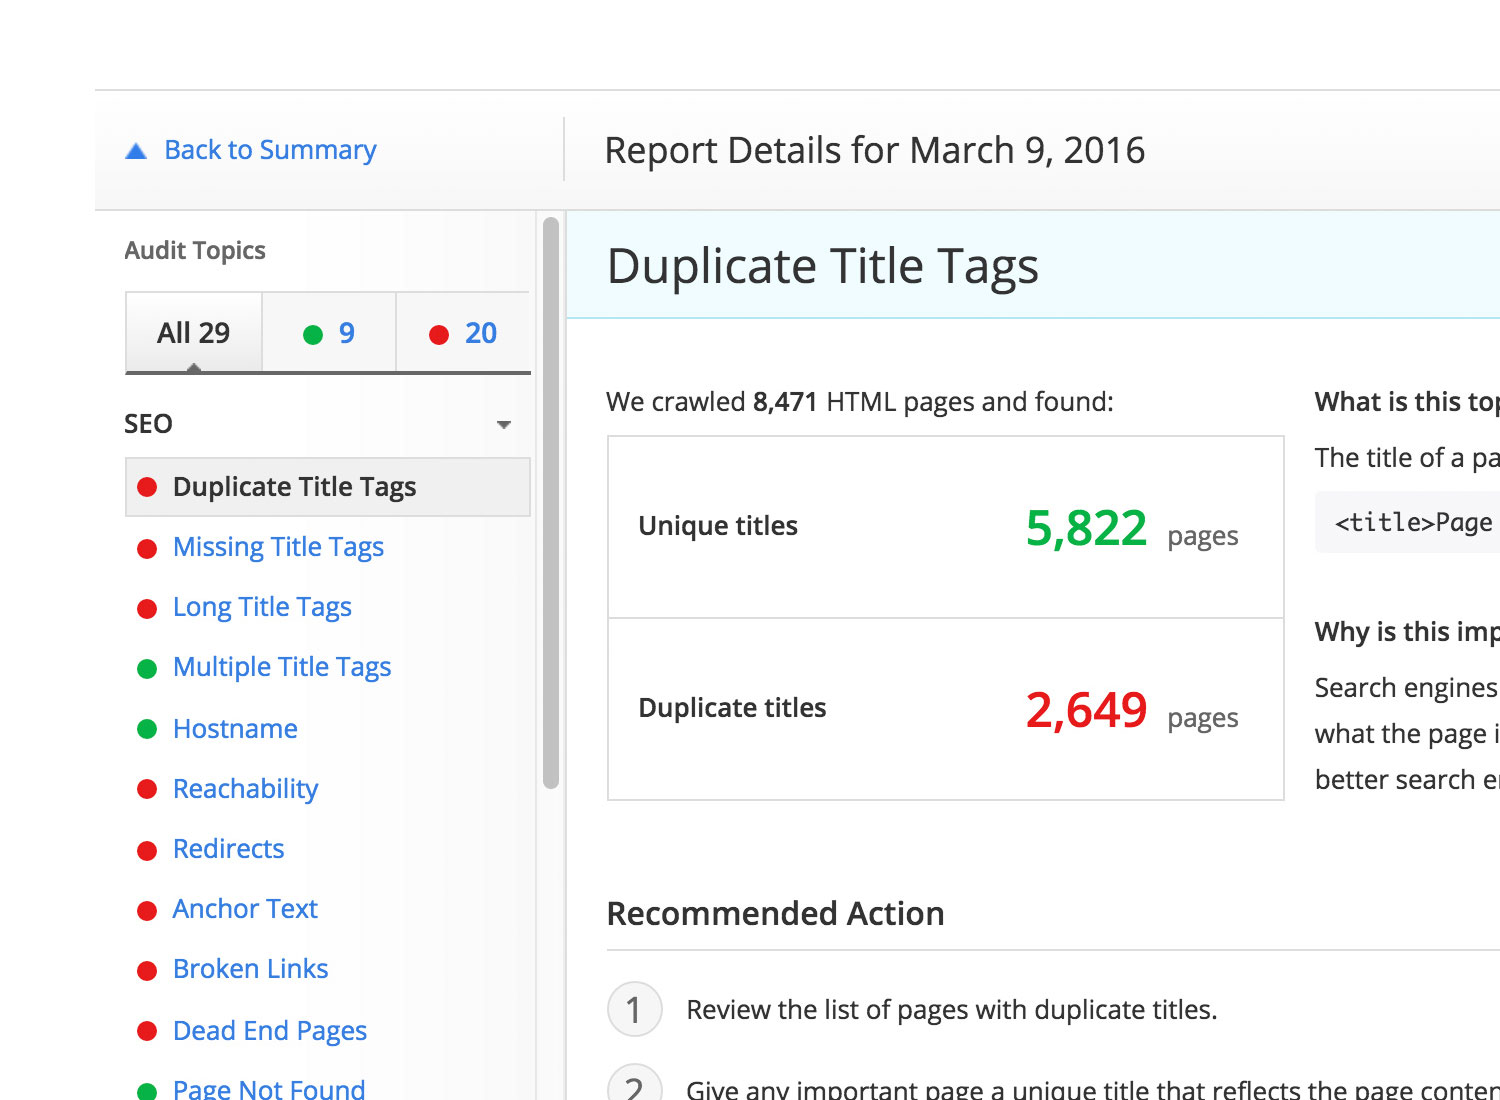Open the Redirects topic
This screenshot has height=1100, width=1500.
[228, 849]
